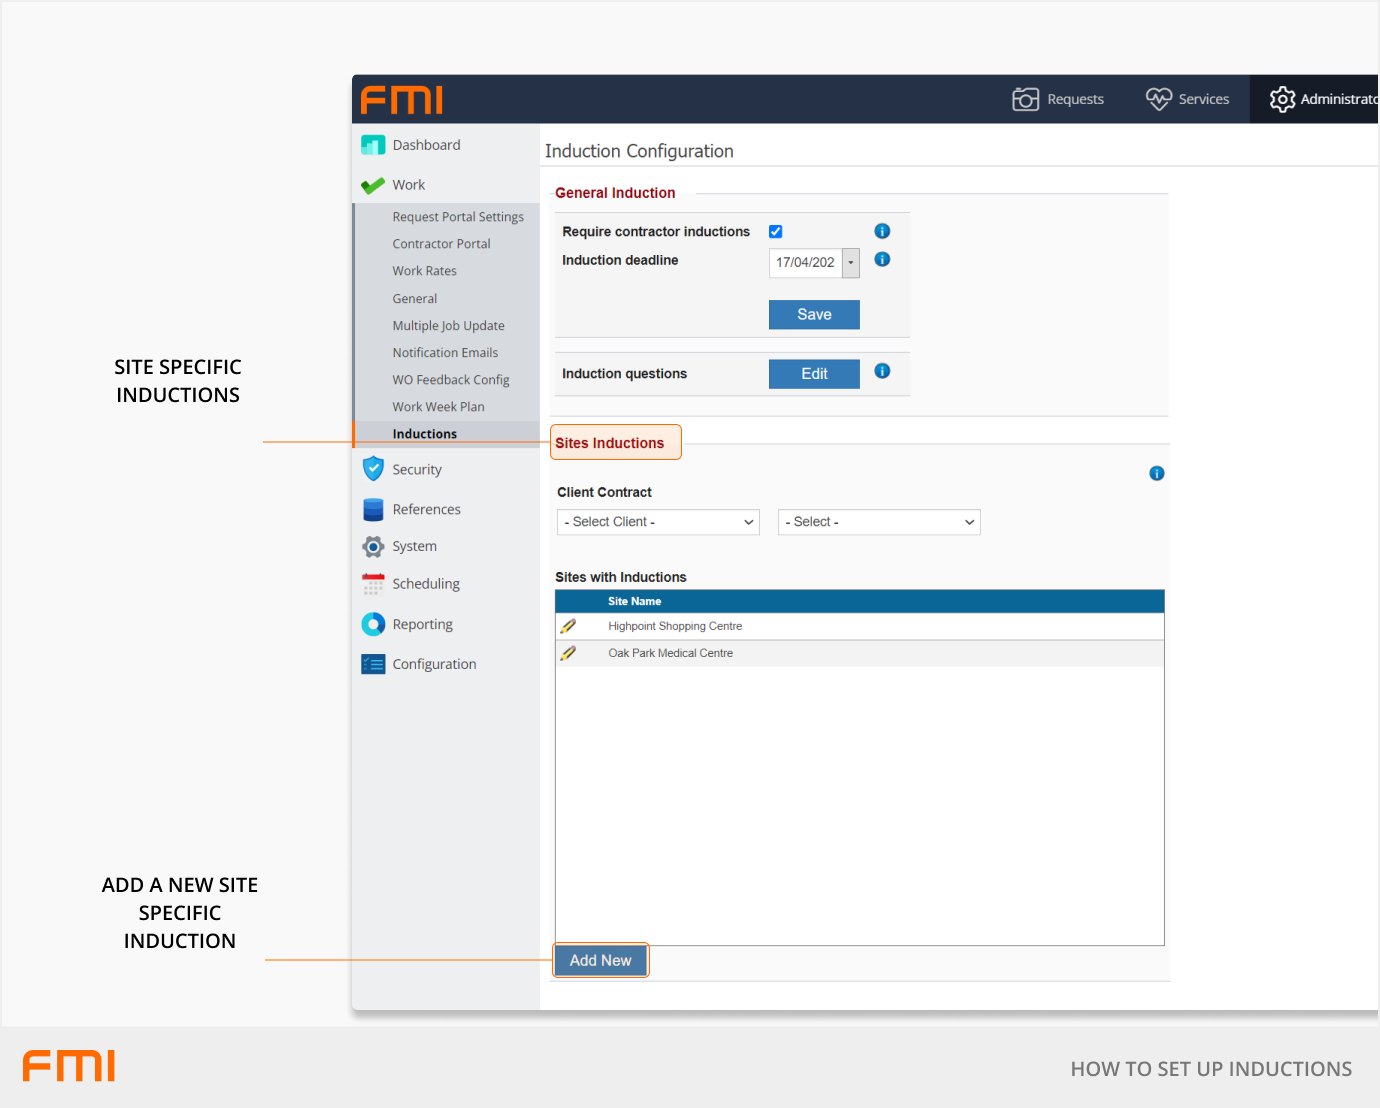The width and height of the screenshot is (1380, 1108).
Task: Click the Reporting pie chart icon
Action: pyautogui.click(x=373, y=624)
